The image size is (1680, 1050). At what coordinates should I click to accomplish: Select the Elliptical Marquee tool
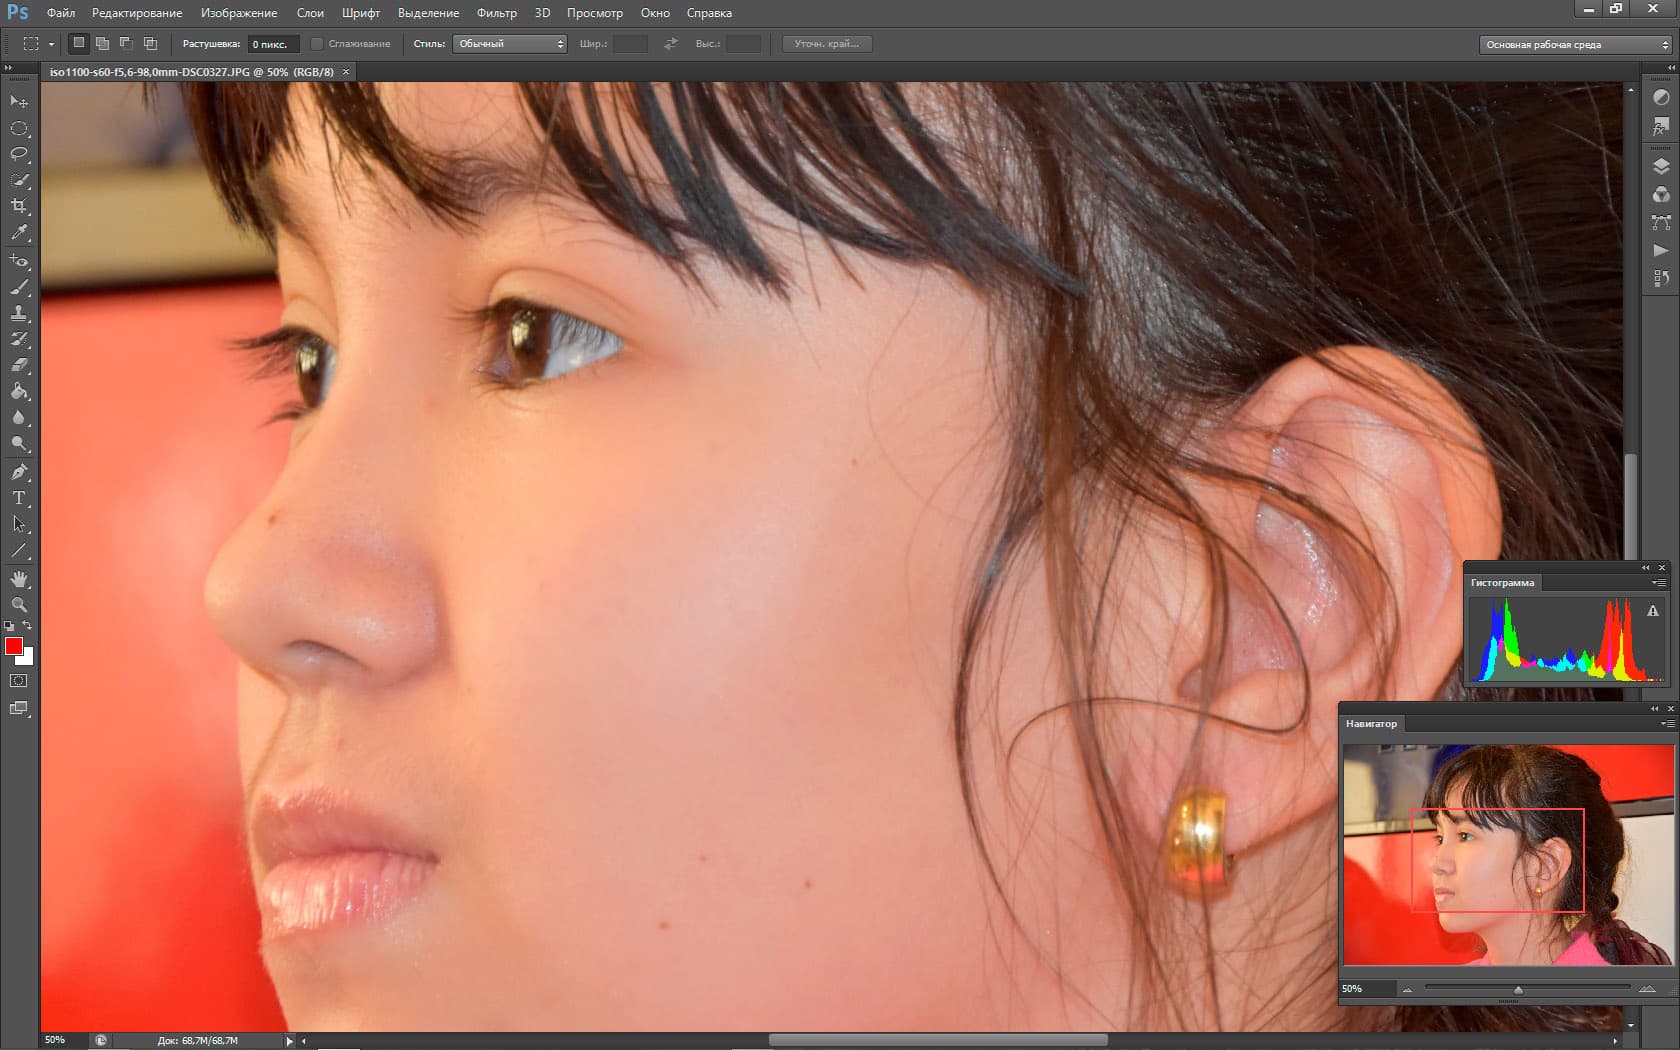pos(19,128)
